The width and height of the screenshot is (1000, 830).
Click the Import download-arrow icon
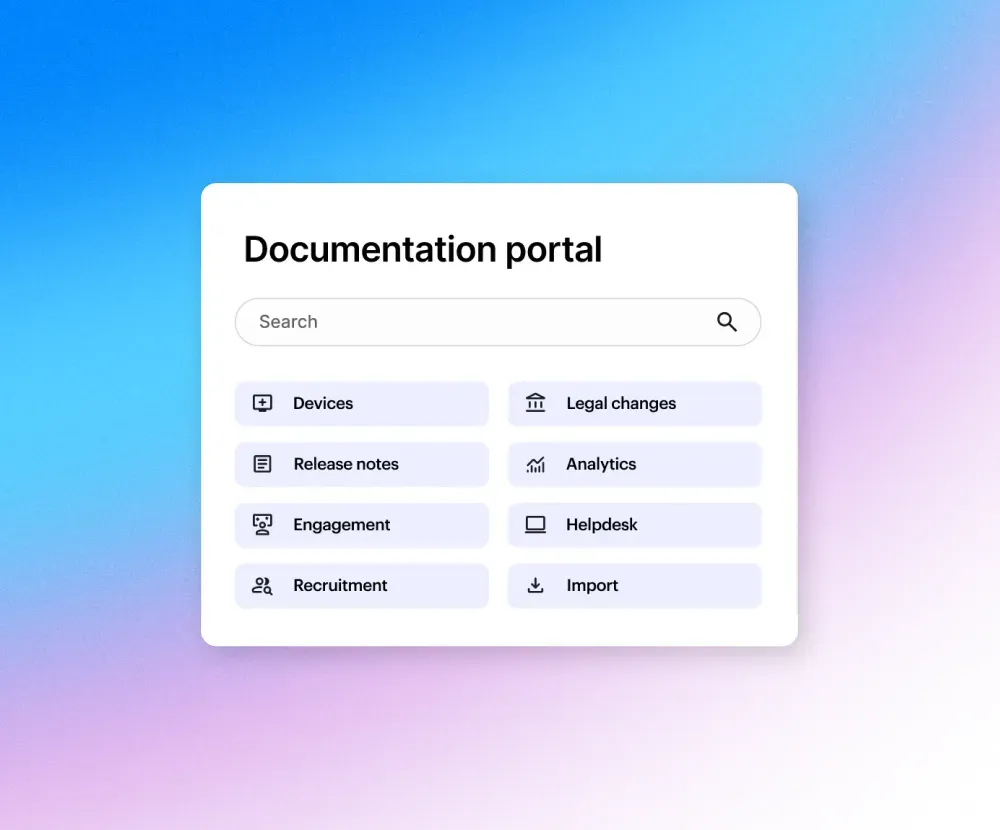coord(536,585)
